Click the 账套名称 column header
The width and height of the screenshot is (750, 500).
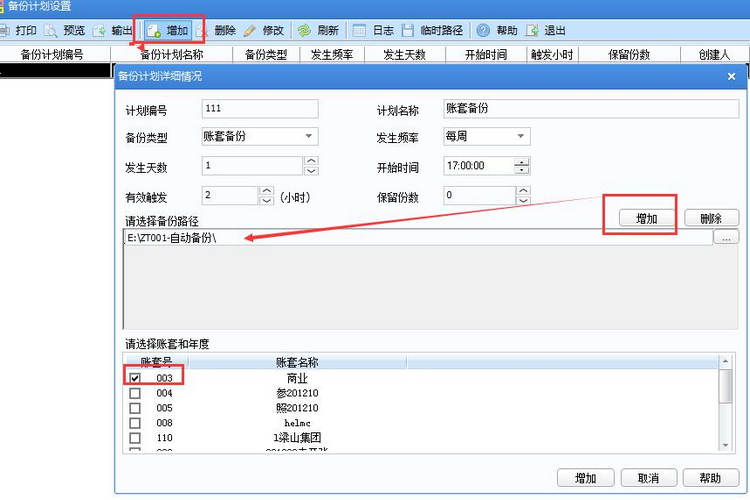297,362
